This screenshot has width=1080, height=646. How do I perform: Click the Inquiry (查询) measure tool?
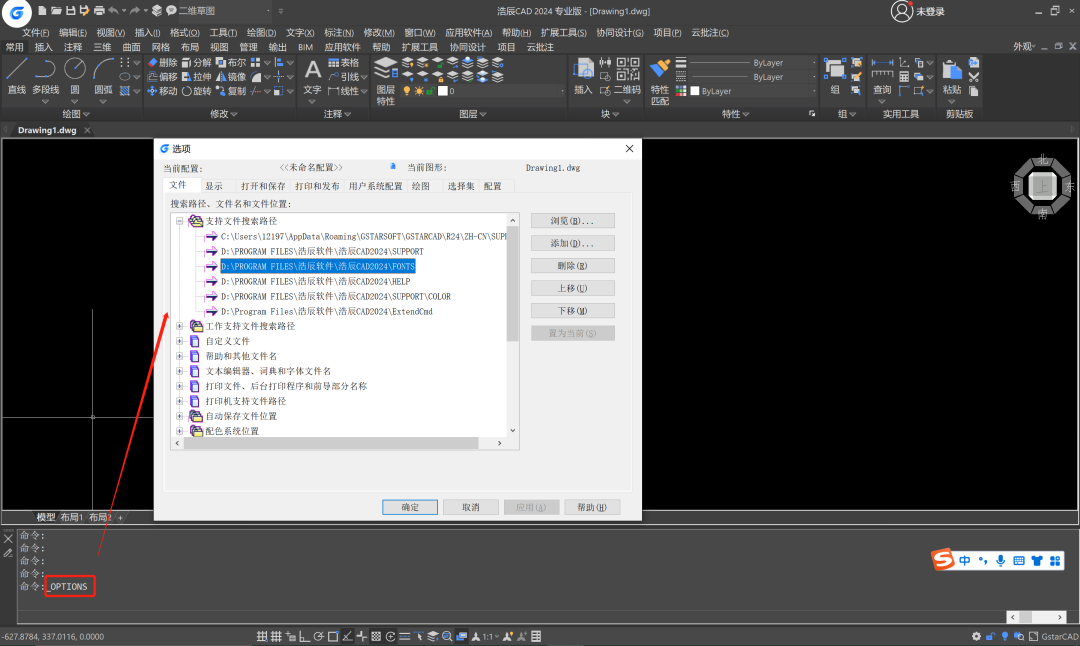882,76
